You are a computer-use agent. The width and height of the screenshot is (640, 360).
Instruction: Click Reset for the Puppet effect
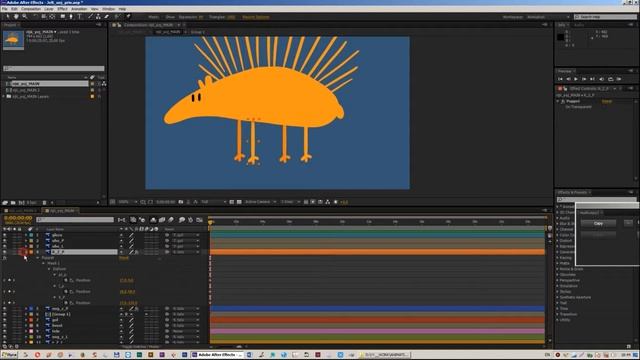(x=607, y=101)
